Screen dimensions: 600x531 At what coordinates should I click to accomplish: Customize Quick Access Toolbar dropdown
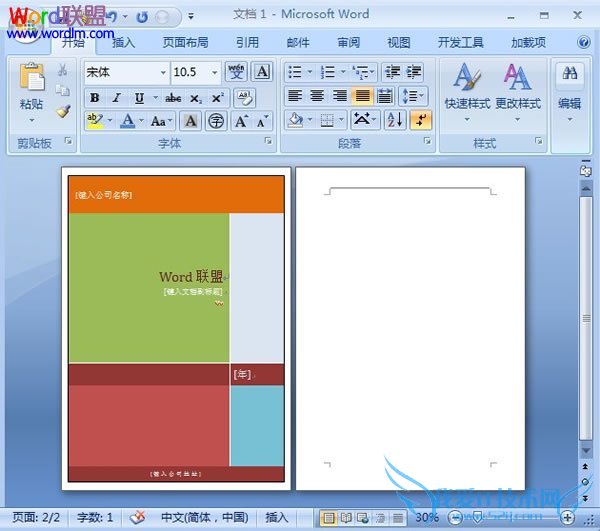191,16
